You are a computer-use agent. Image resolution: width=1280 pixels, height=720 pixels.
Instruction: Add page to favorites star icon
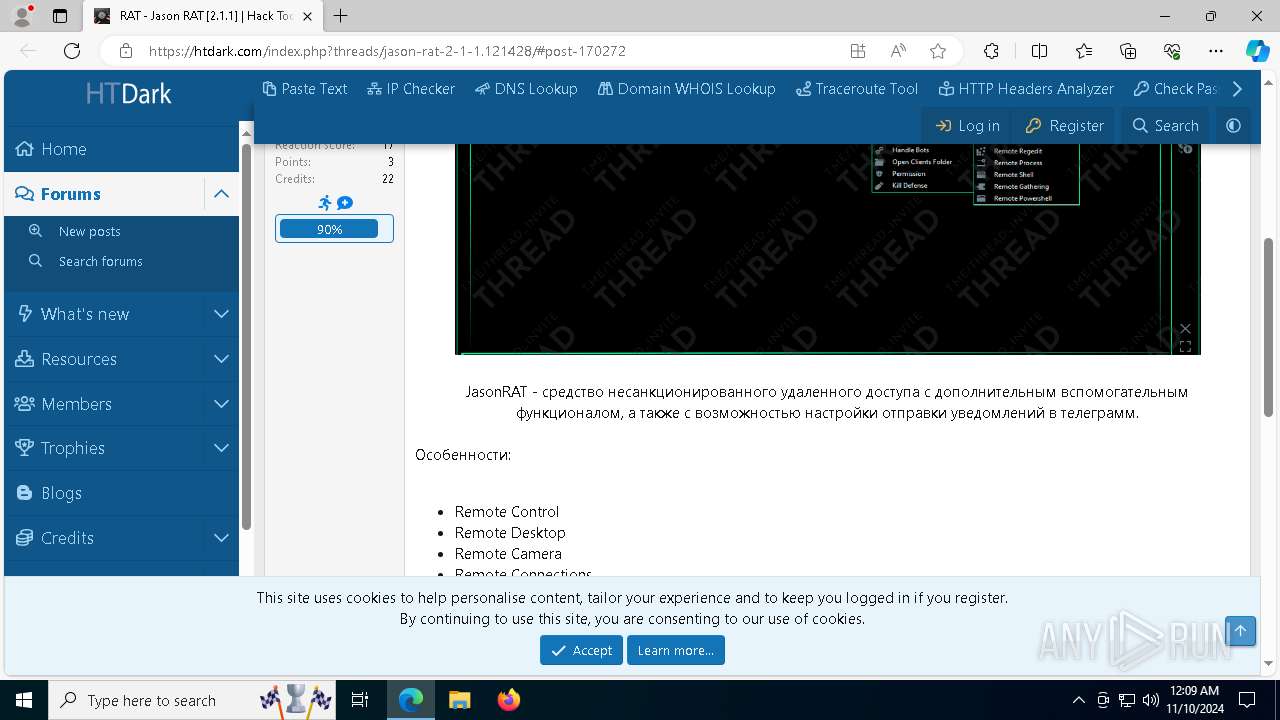pos(937,51)
